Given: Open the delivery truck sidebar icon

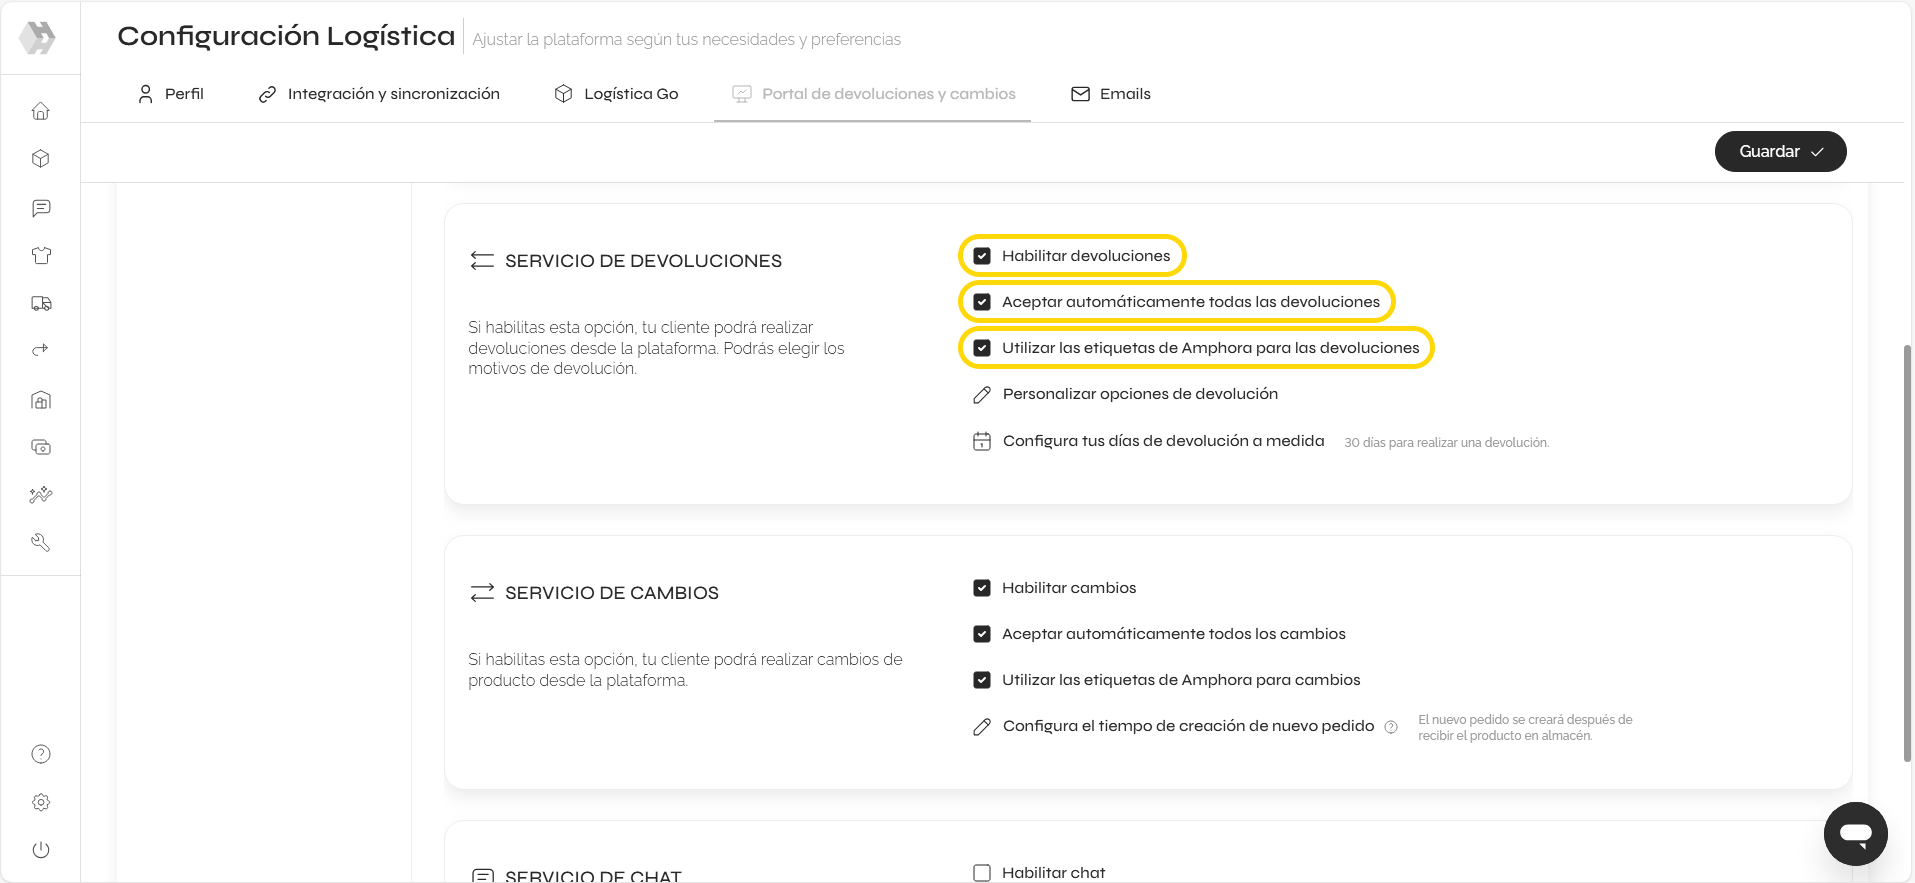Looking at the screenshot, I should (x=41, y=304).
